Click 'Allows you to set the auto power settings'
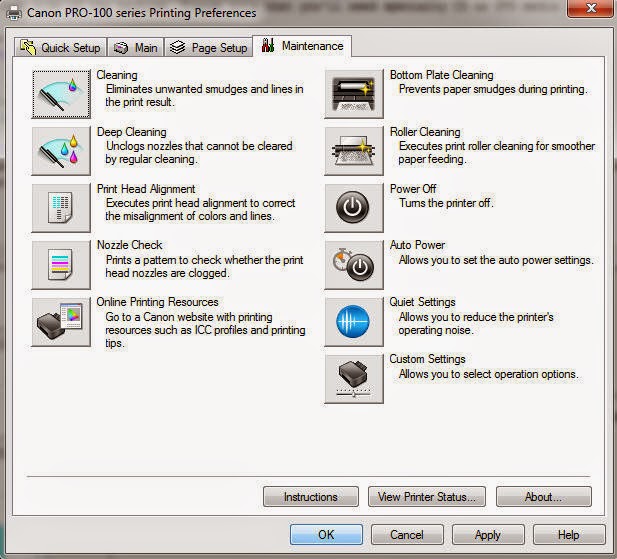Image resolution: width=617 pixels, height=559 pixels. [496, 260]
